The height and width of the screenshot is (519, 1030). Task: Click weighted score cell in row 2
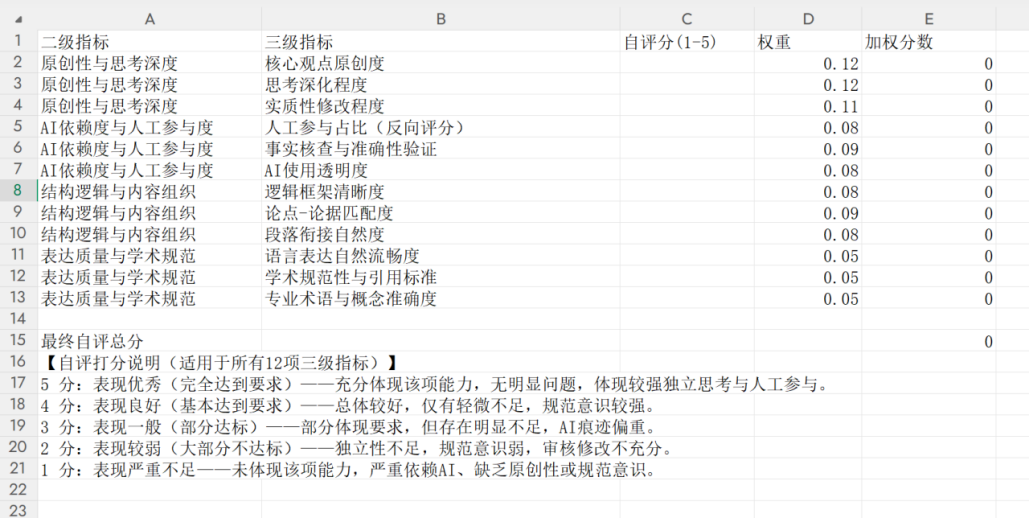pos(929,64)
